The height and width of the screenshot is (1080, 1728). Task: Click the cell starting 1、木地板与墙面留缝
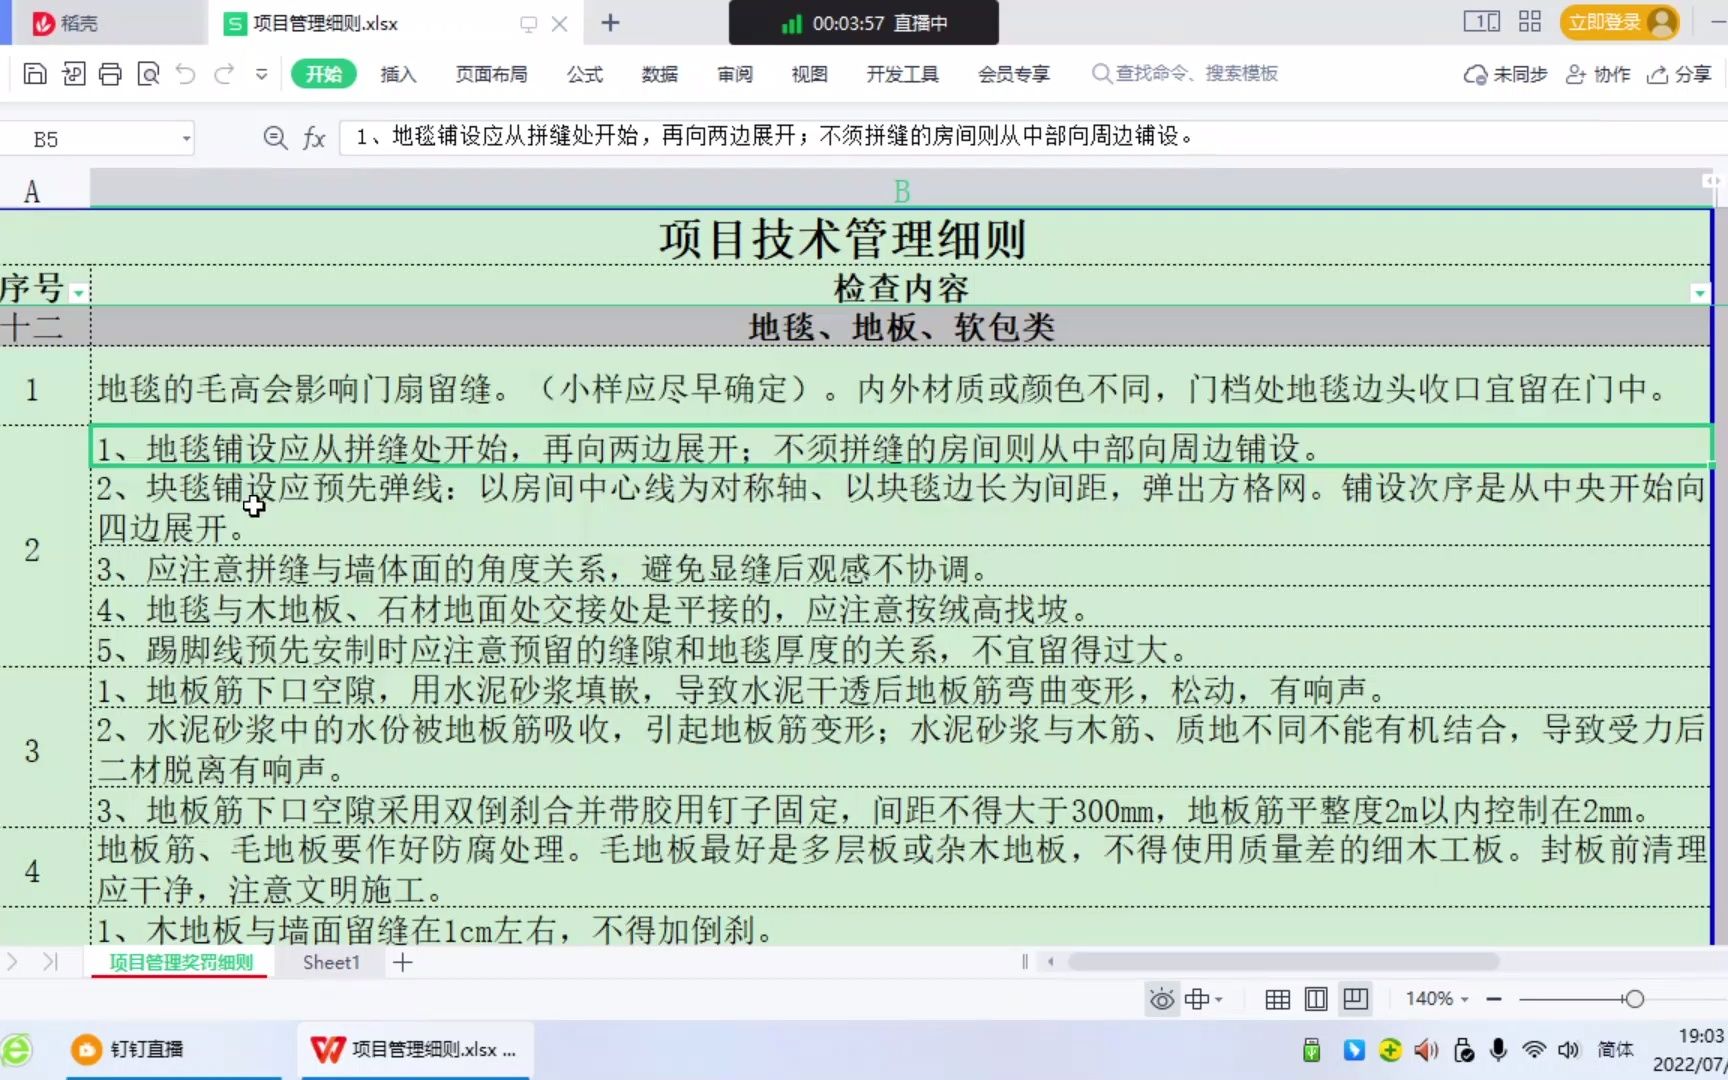901,929
